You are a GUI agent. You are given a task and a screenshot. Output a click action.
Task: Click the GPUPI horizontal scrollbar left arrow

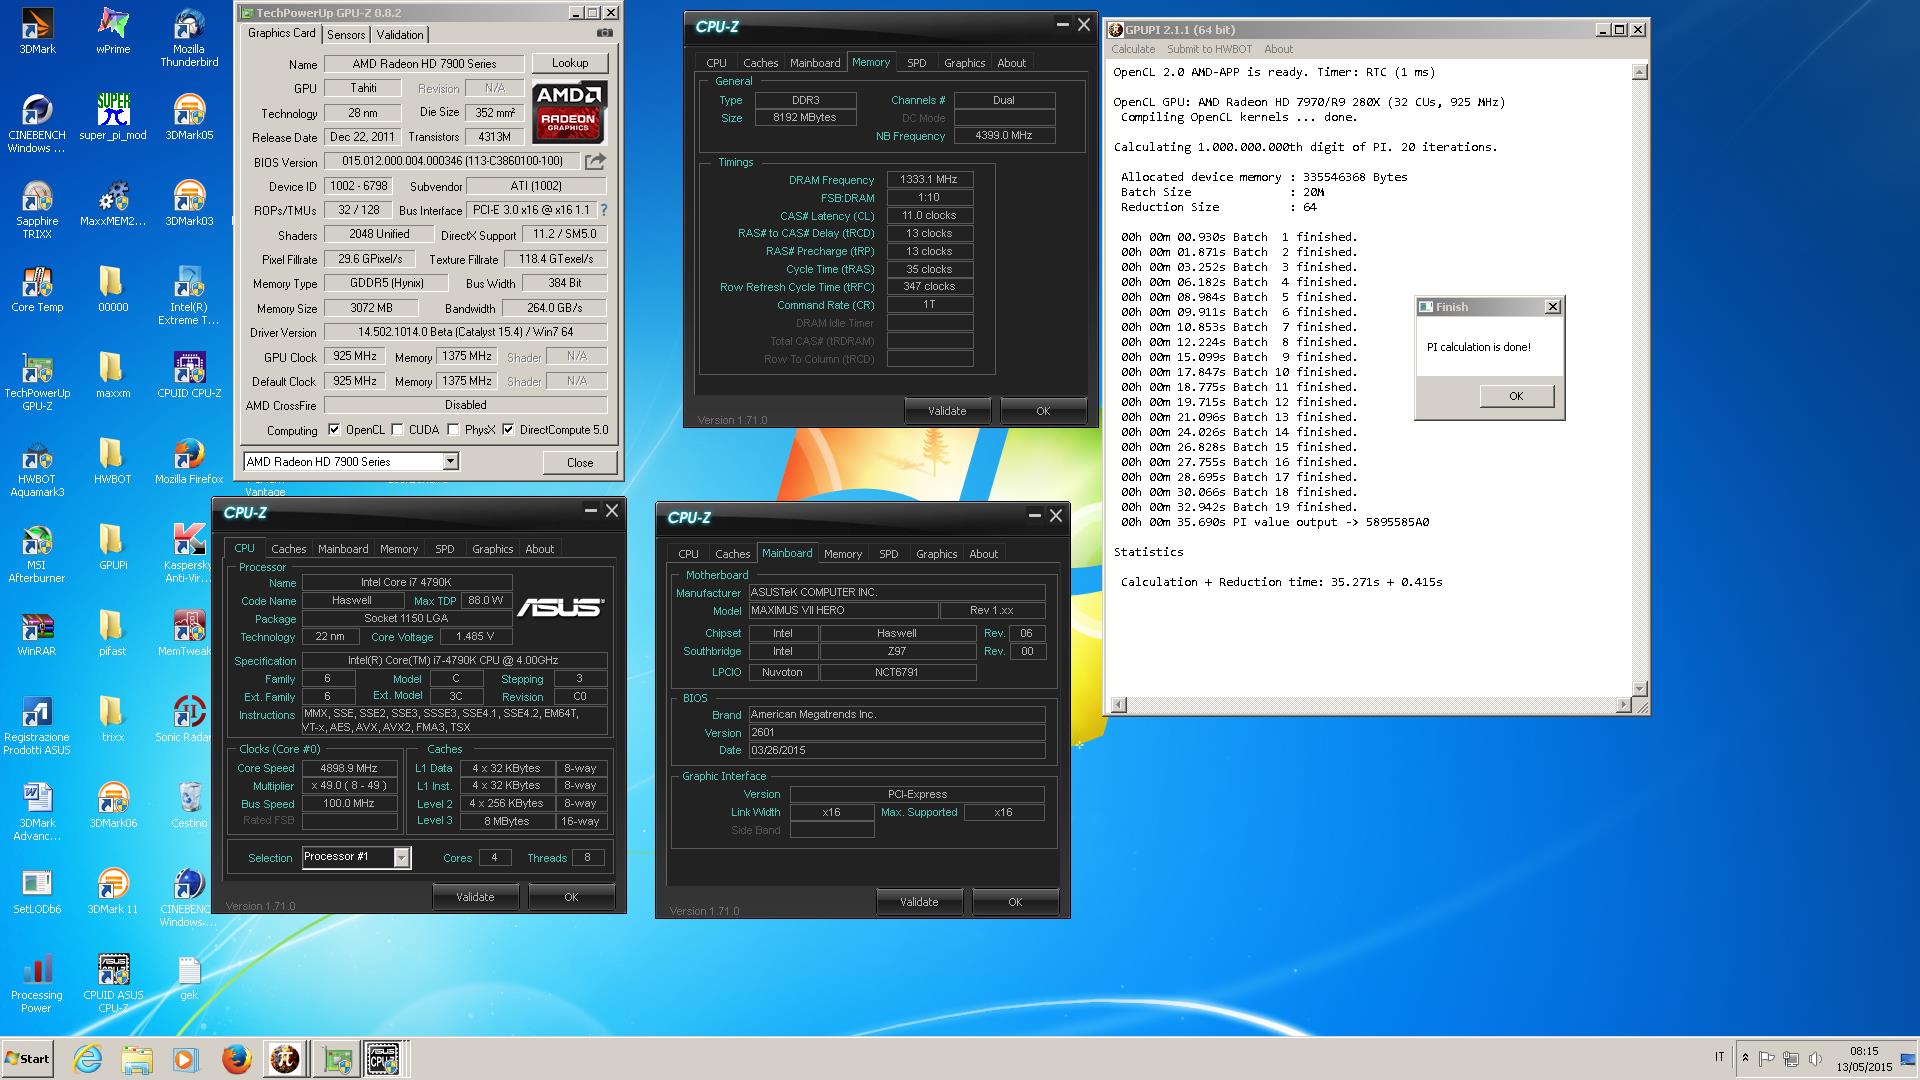coord(1119,705)
